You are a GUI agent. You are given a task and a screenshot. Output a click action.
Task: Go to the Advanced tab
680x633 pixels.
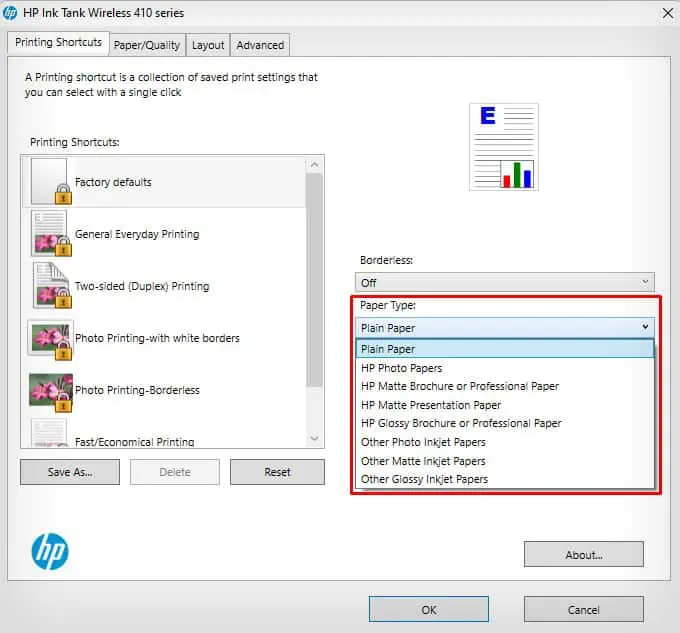pyautogui.click(x=260, y=45)
